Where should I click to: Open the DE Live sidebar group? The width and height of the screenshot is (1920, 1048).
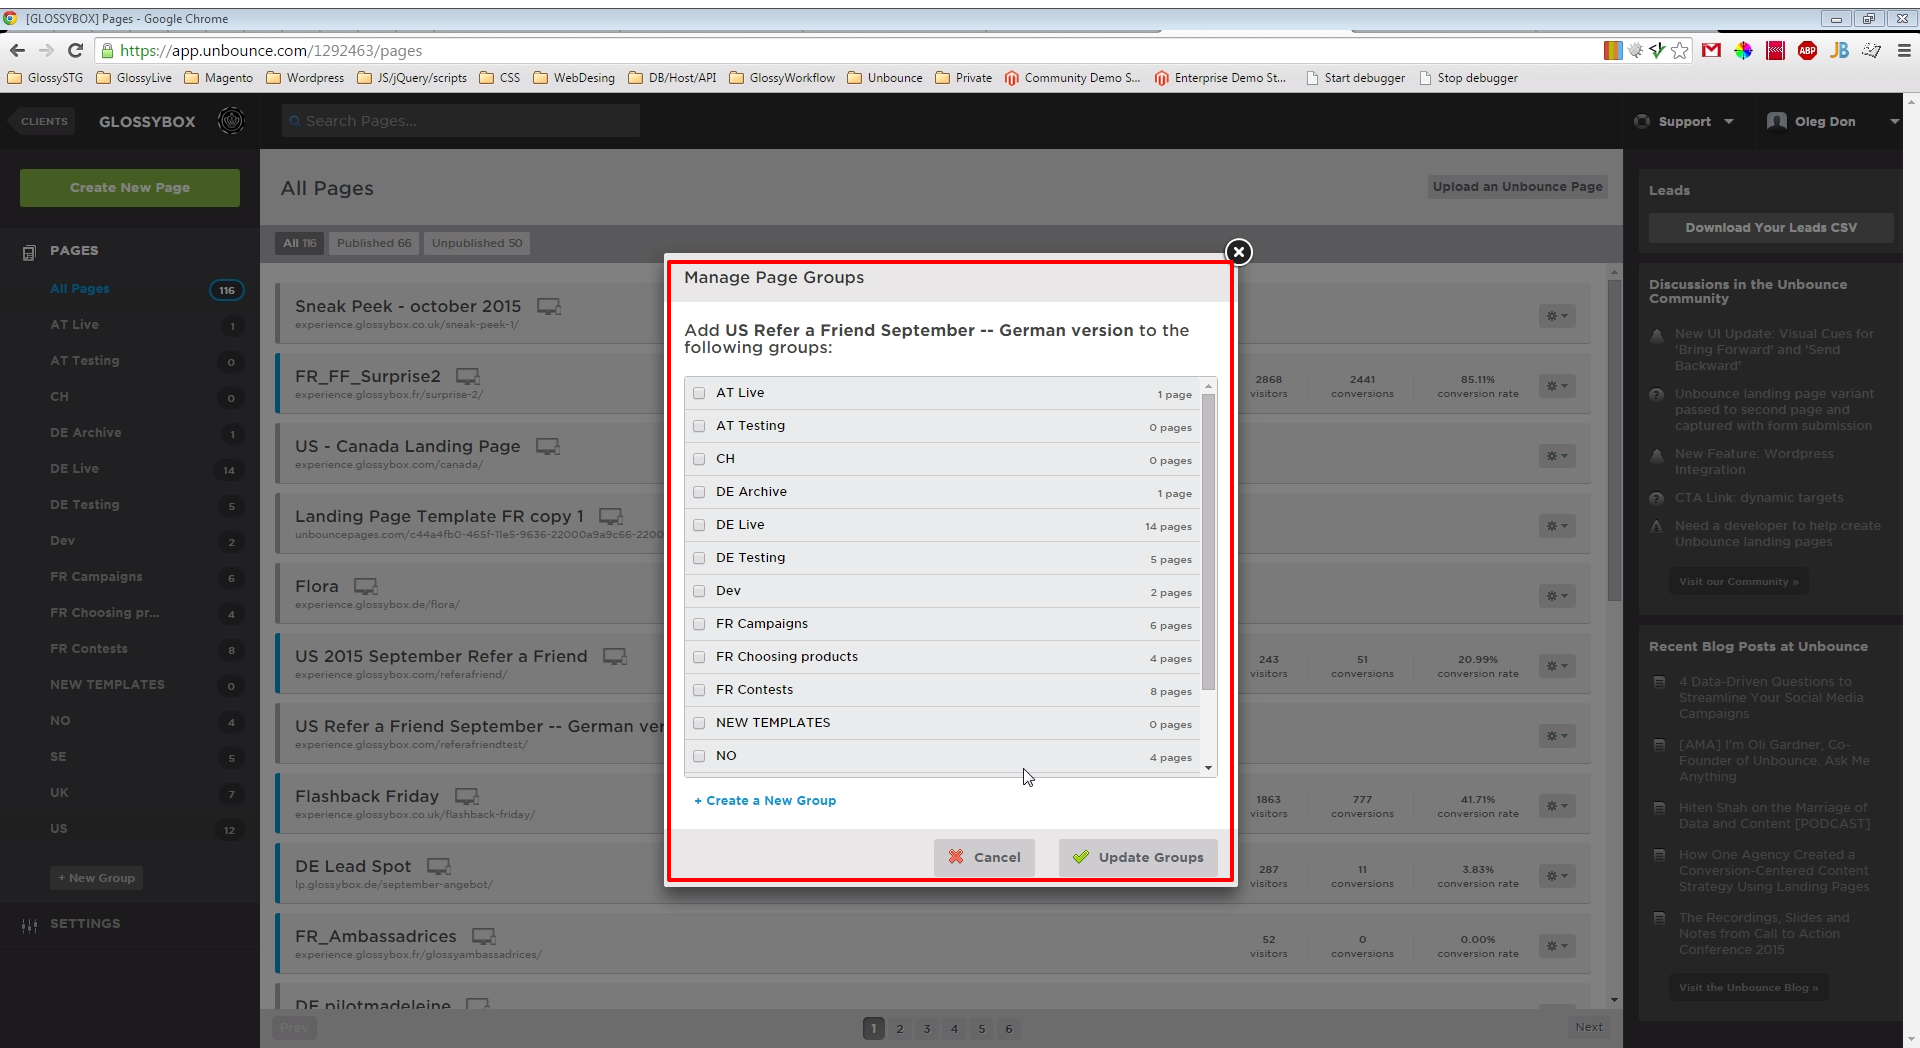[x=75, y=469]
